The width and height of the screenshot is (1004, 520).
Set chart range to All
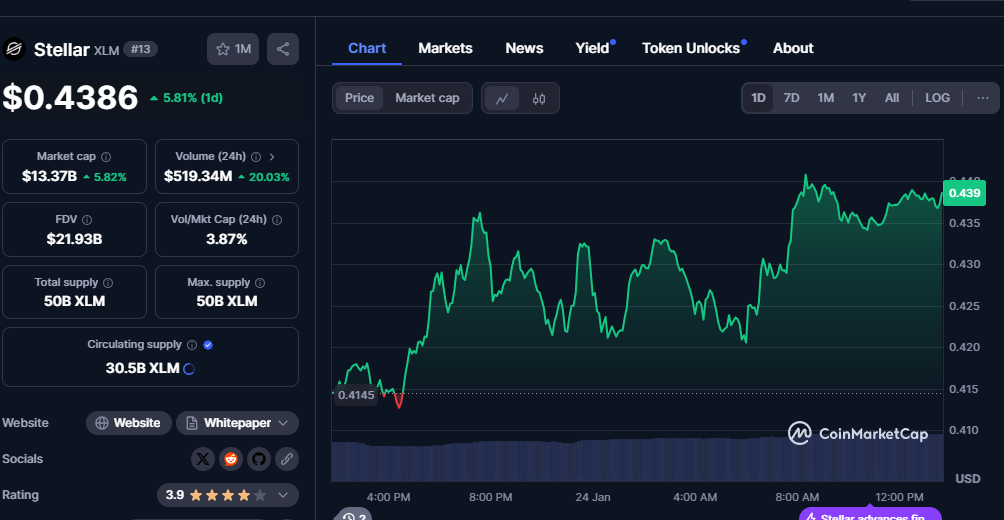(x=892, y=98)
